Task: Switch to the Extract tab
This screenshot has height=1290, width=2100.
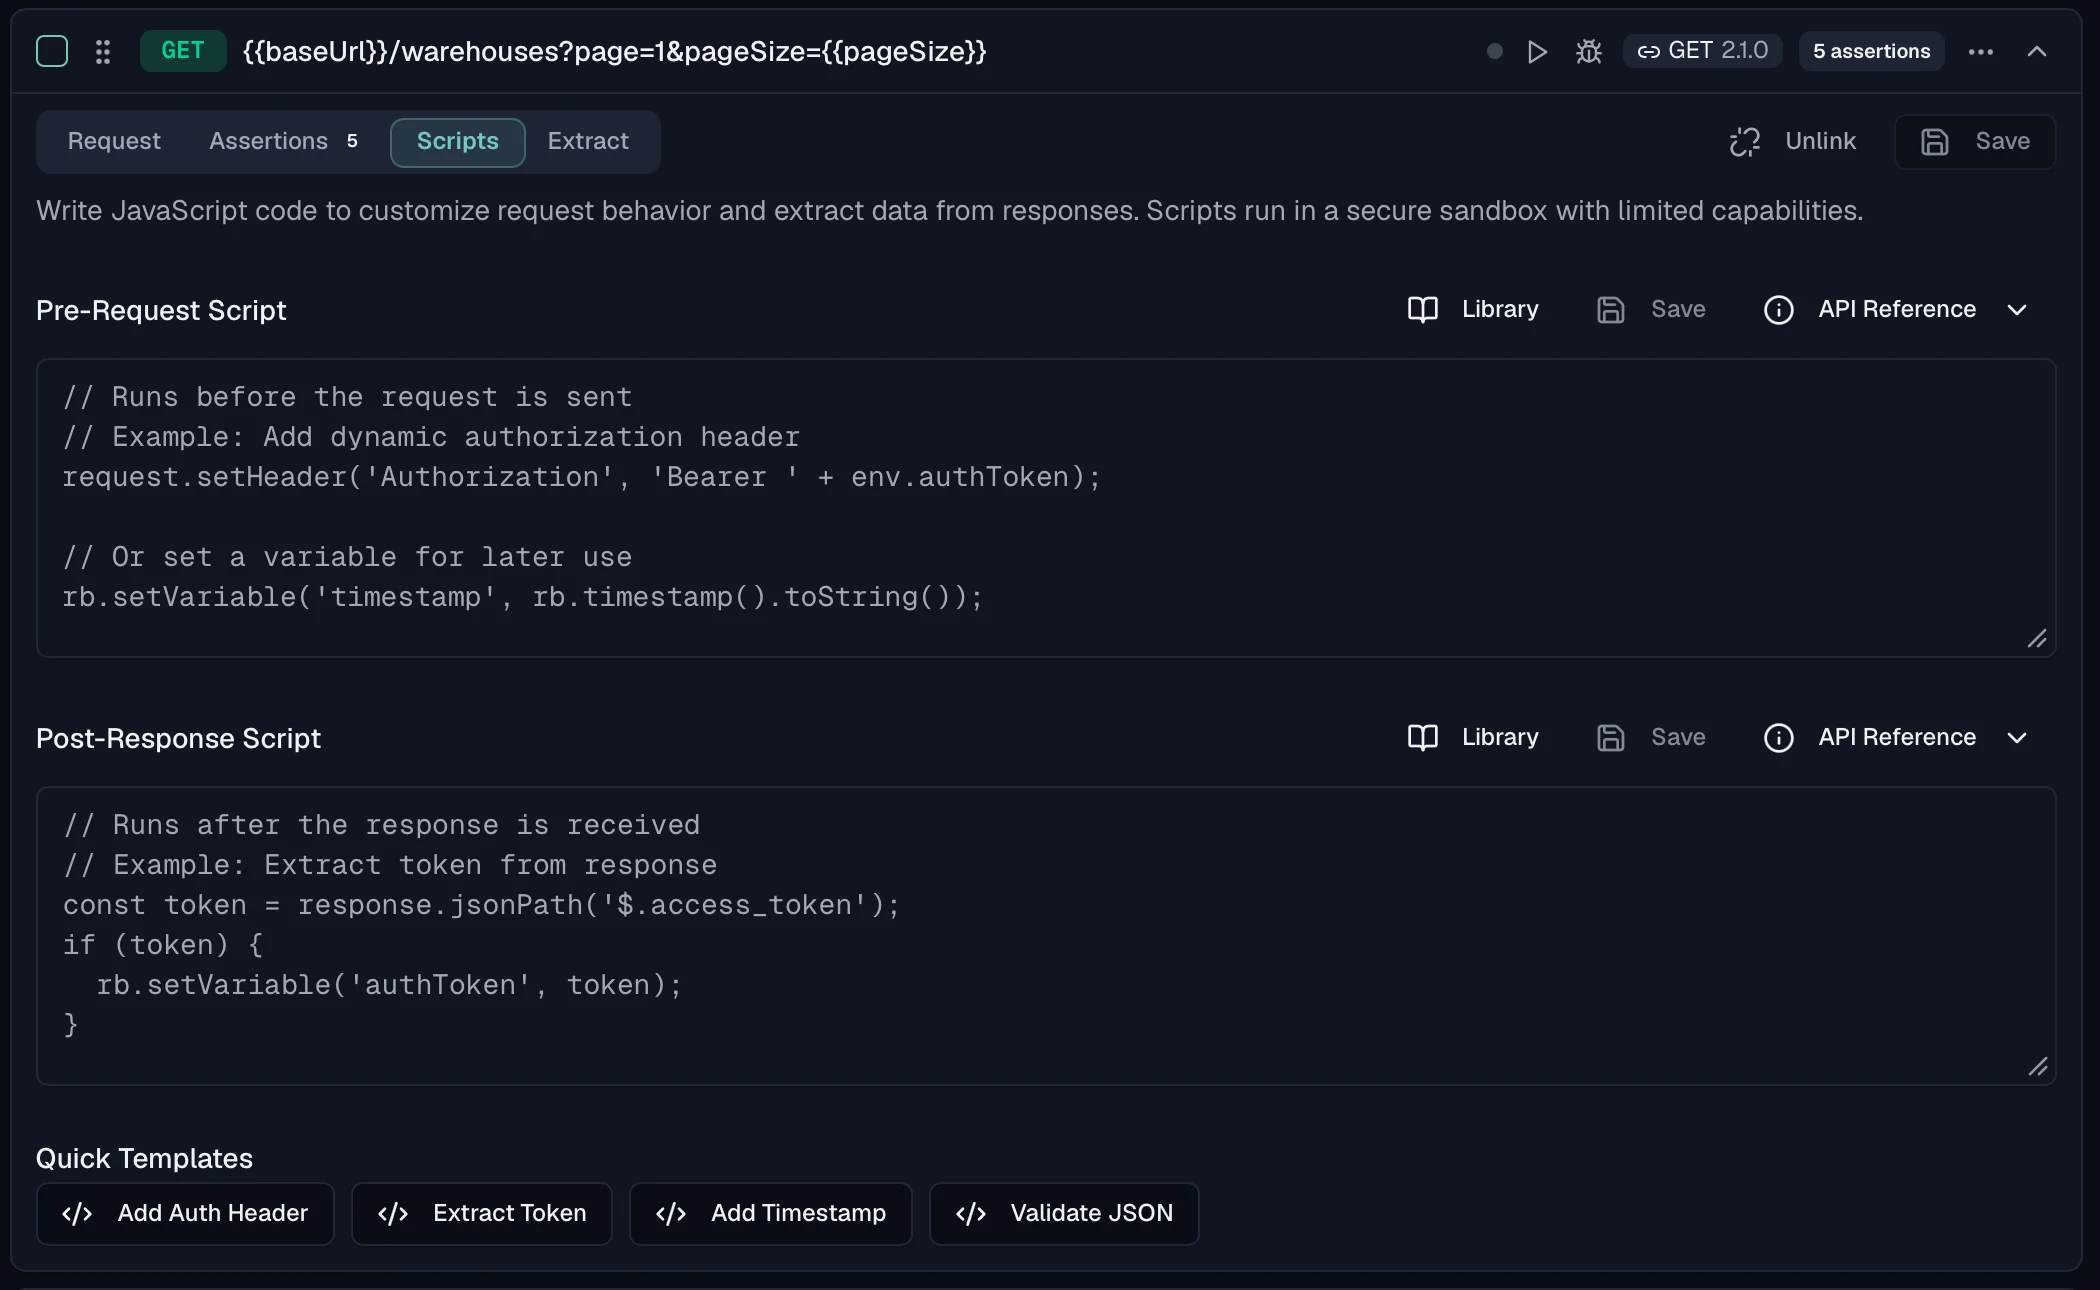Action: pos(588,141)
